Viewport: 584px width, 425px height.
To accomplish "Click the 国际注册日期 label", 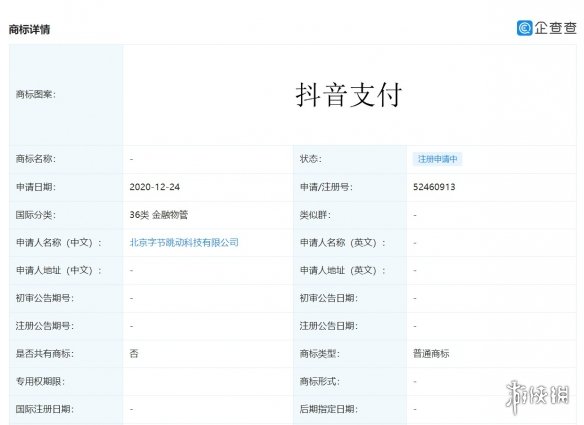I will (x=45, y=409).
